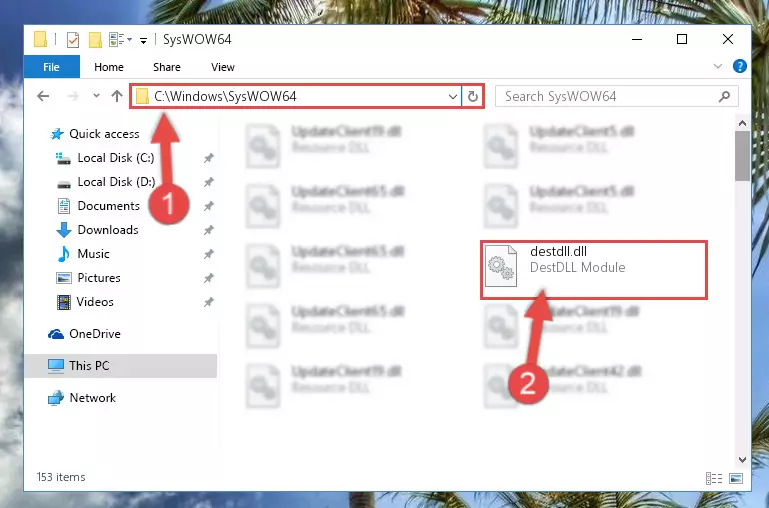
Task: Minimize the SysWOW64 window
Action: point(637,39)
